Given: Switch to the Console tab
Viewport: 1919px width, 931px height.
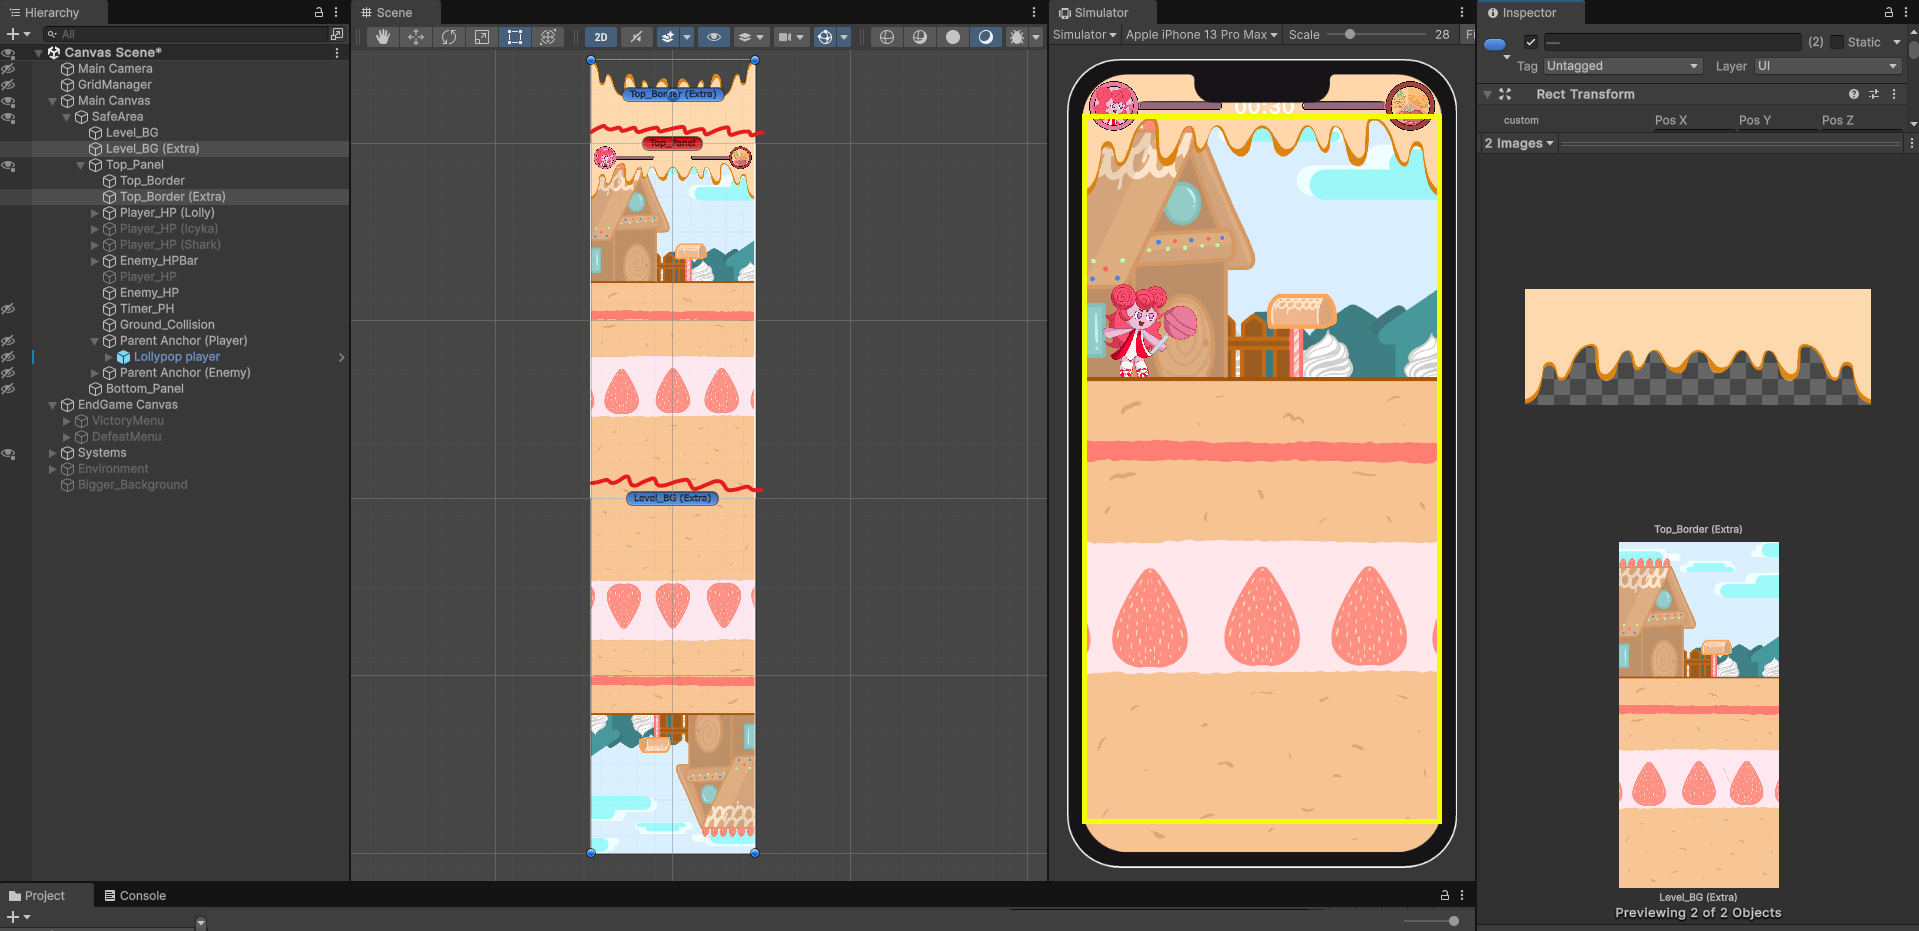Looking at the screenshot, I should (x=135, y=896).
